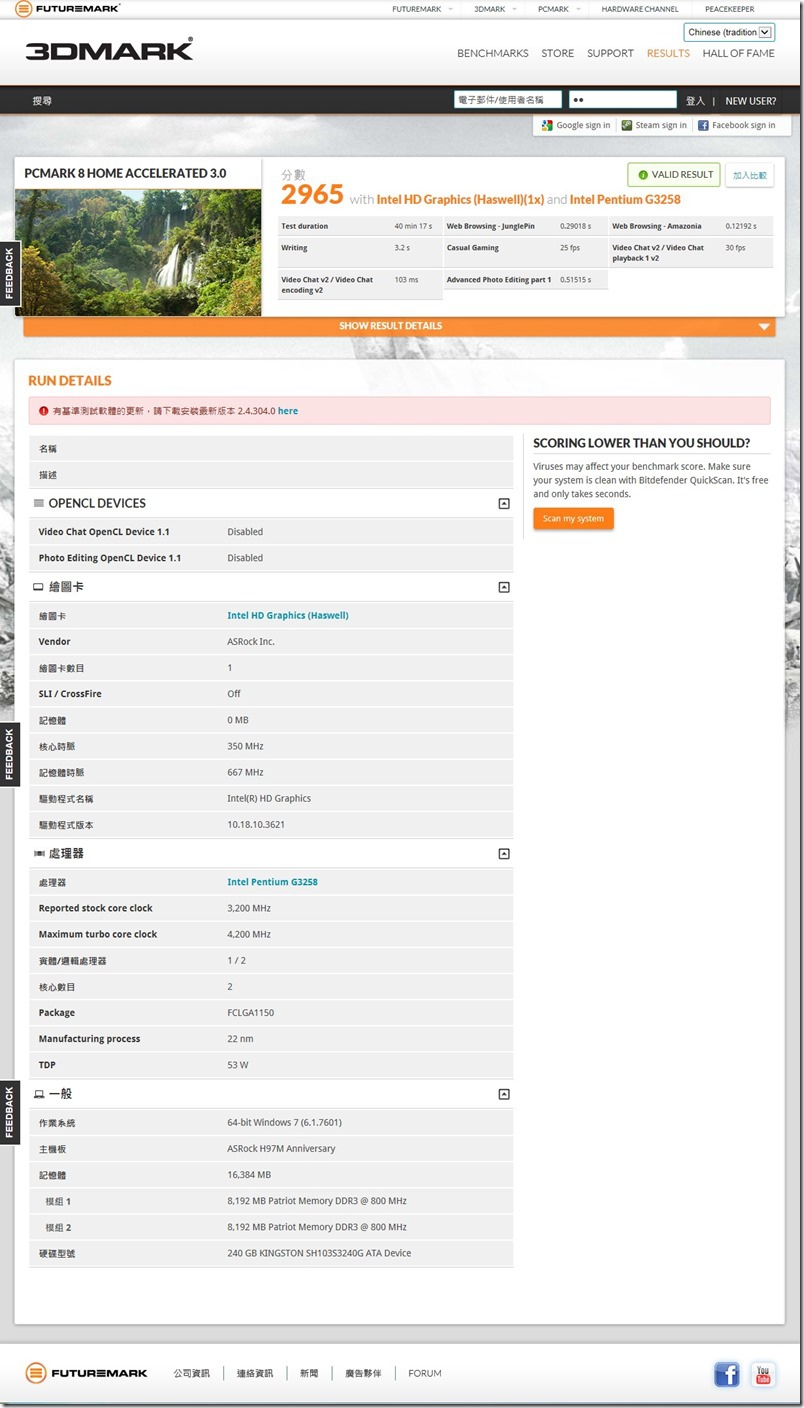Open Intel Pentium G3258 link in 處理器 row
The height and width of the screenshot is (1408, 804).
(x=272, y=882)
